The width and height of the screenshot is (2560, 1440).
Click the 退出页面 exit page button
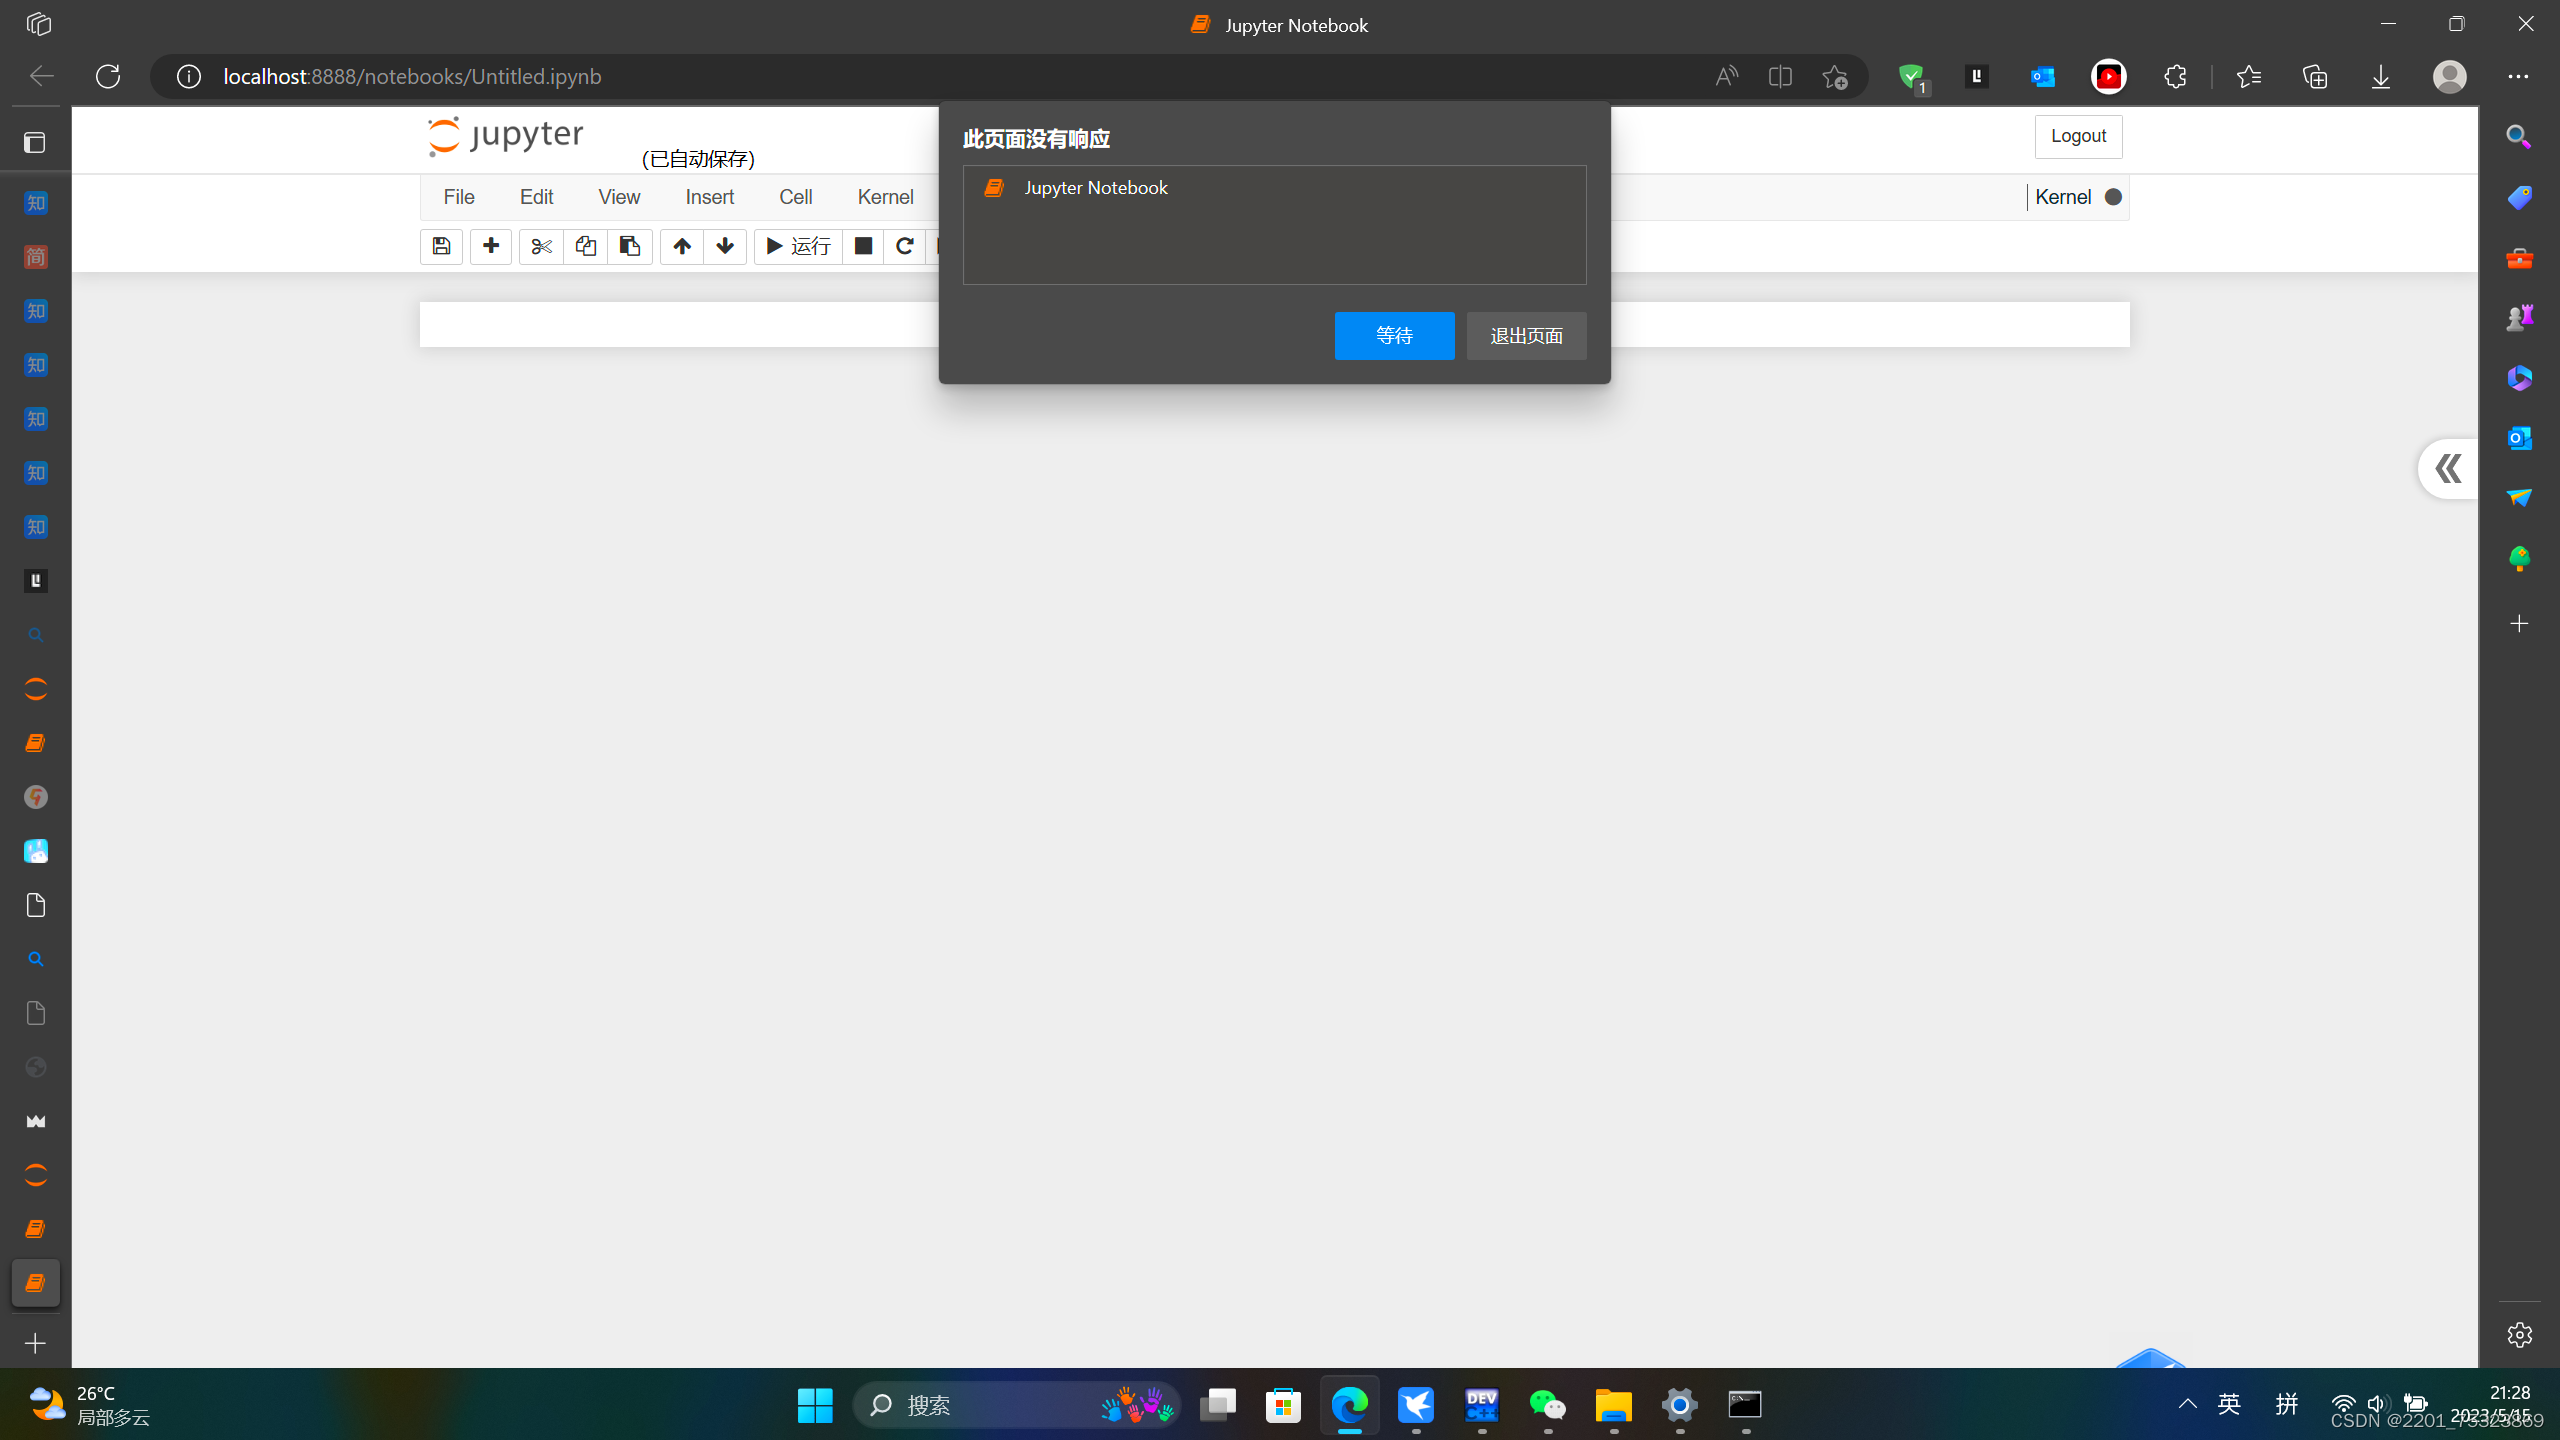tap(1526, 336)
